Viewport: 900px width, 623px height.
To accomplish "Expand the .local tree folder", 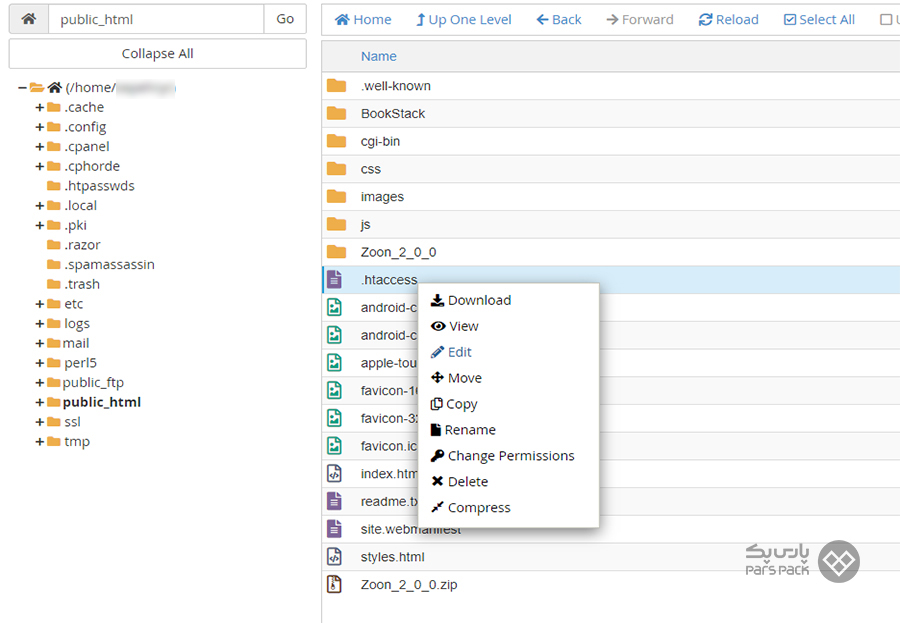I will pyautogui.click(x=40, y=206).
